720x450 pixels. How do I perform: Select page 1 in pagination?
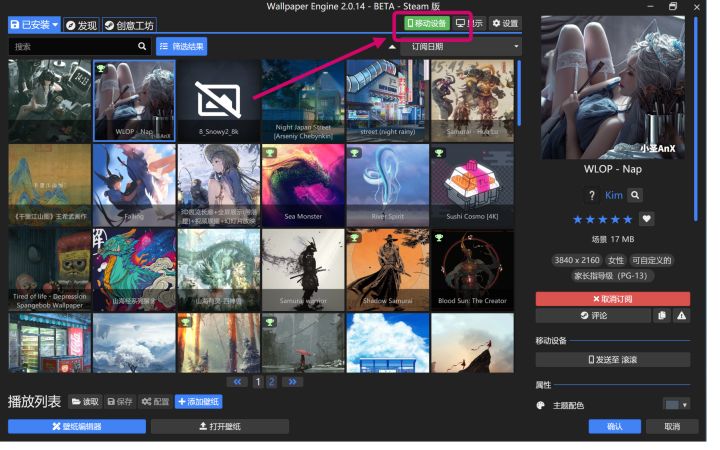(258, 382)
